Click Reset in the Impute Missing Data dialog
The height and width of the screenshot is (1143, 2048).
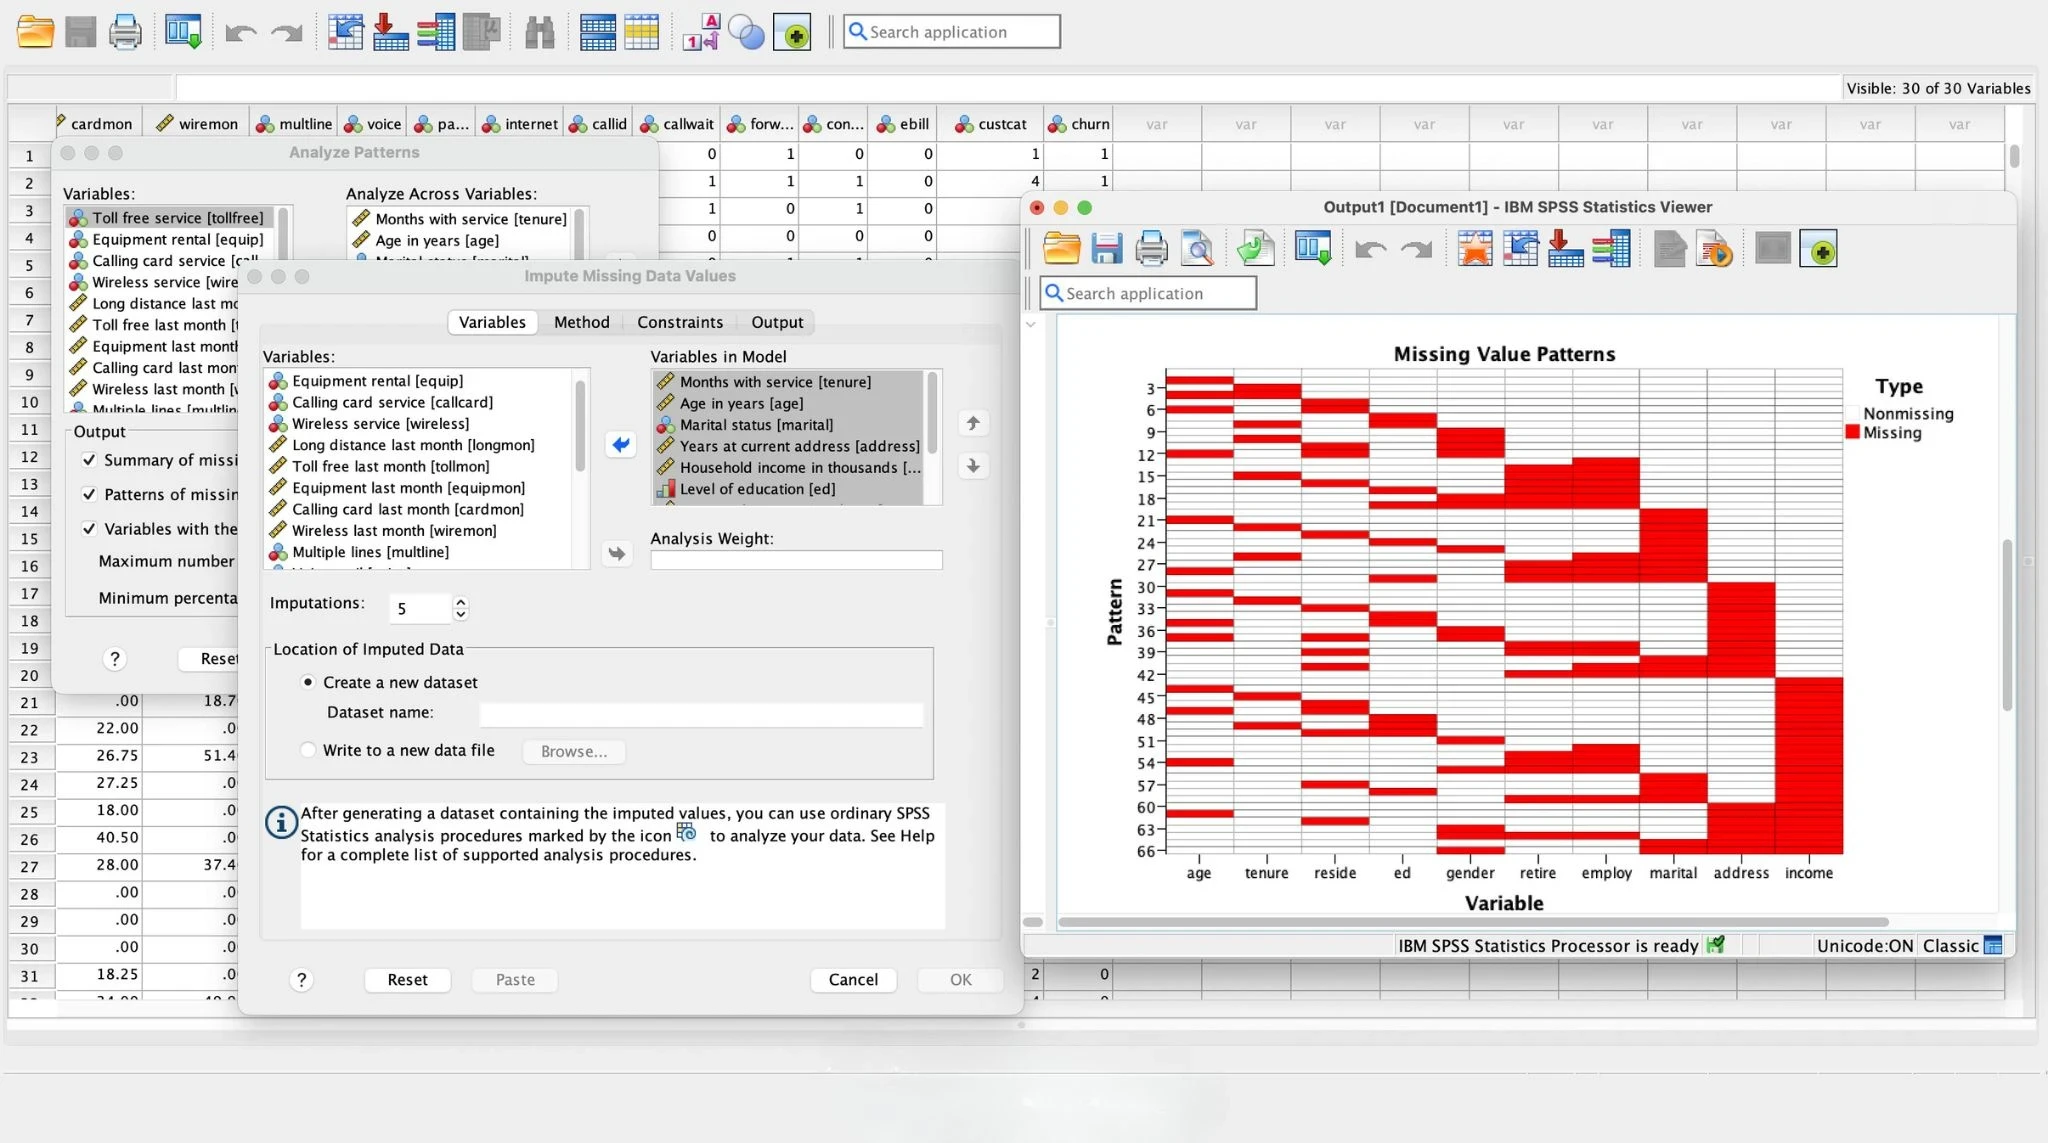406,979
